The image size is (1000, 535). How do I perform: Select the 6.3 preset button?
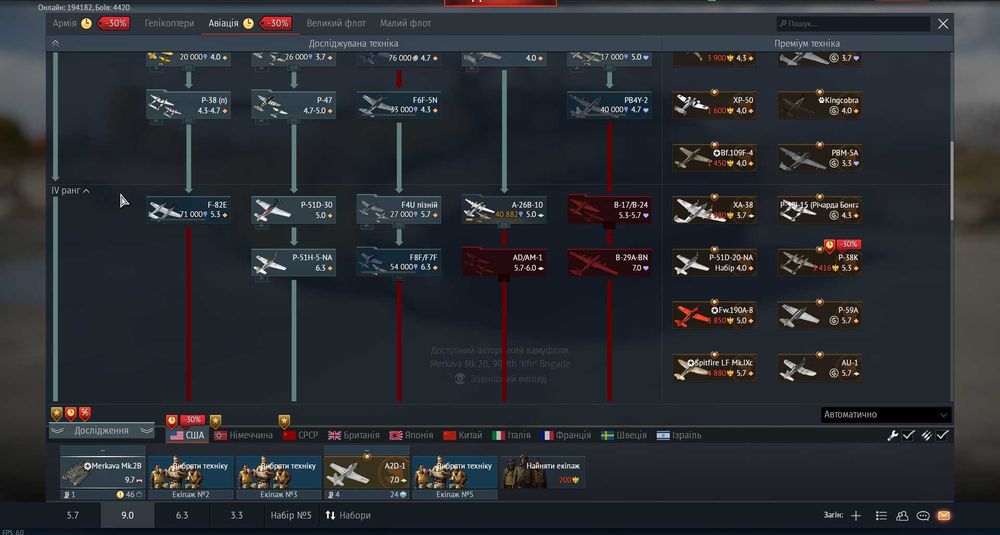pos(182,515)
